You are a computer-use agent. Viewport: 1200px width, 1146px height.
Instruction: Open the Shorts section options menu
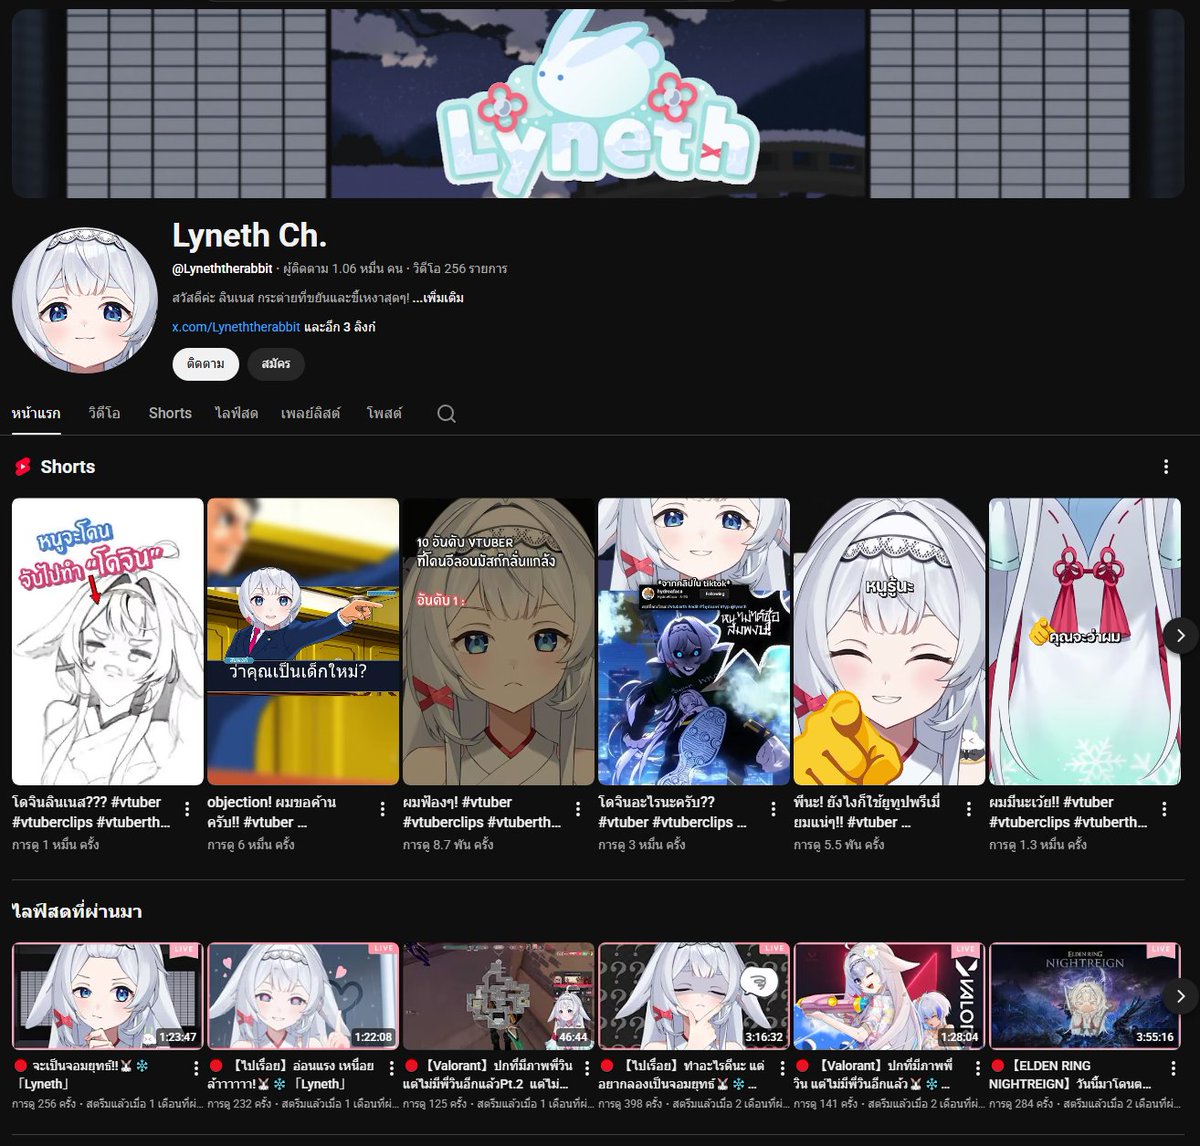[1166, 467]
